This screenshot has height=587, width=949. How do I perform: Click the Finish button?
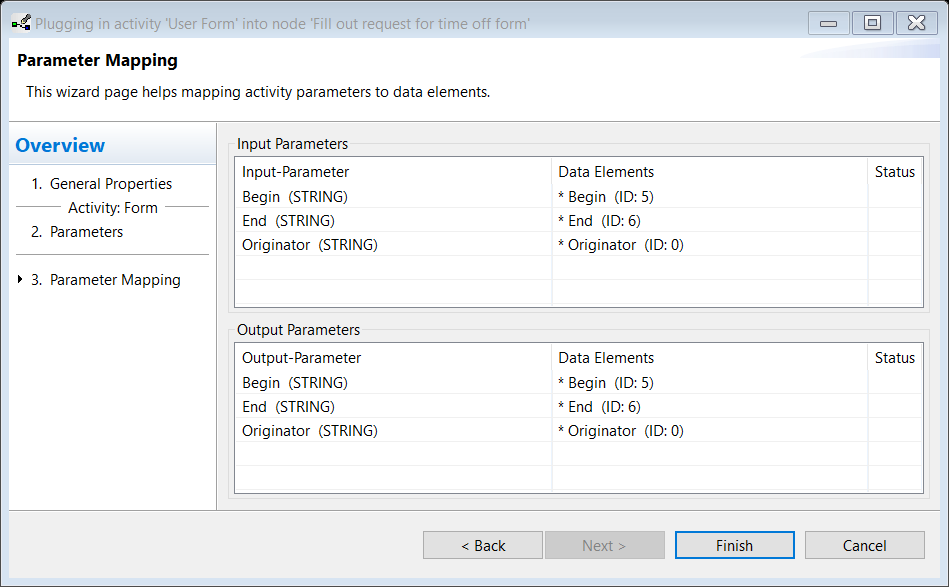coord(735,545)
